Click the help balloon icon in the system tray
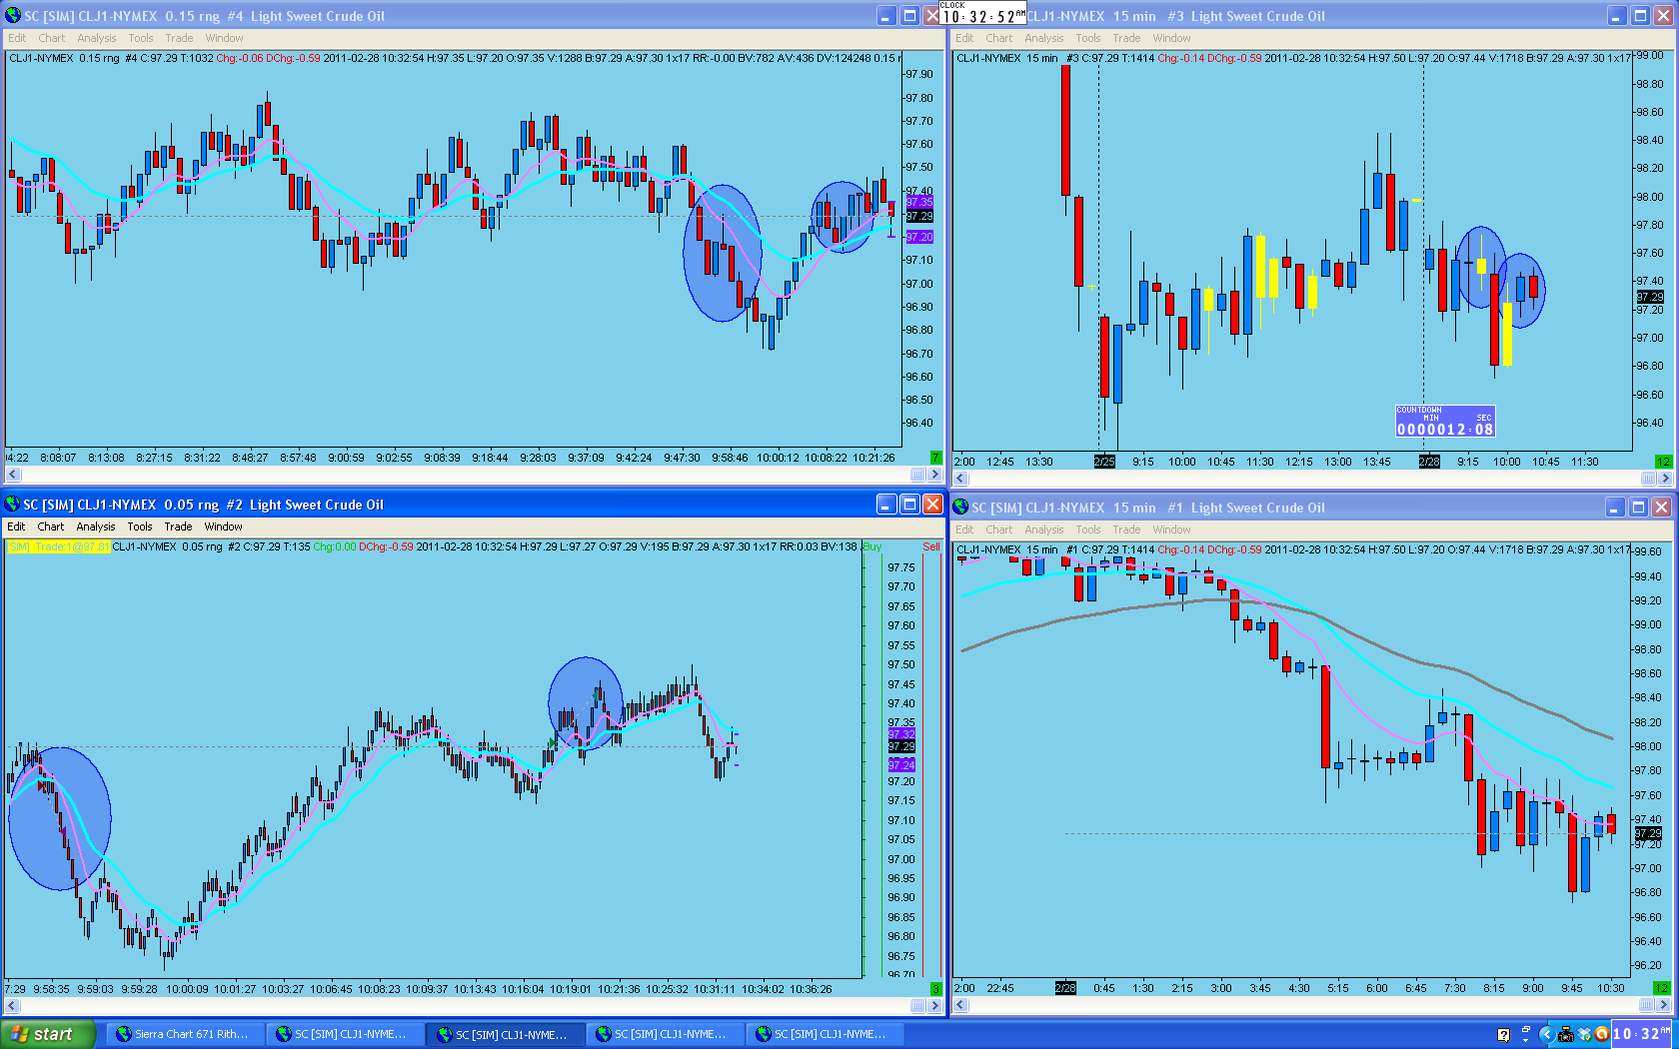1679x1049 pixels. 1503,1035
